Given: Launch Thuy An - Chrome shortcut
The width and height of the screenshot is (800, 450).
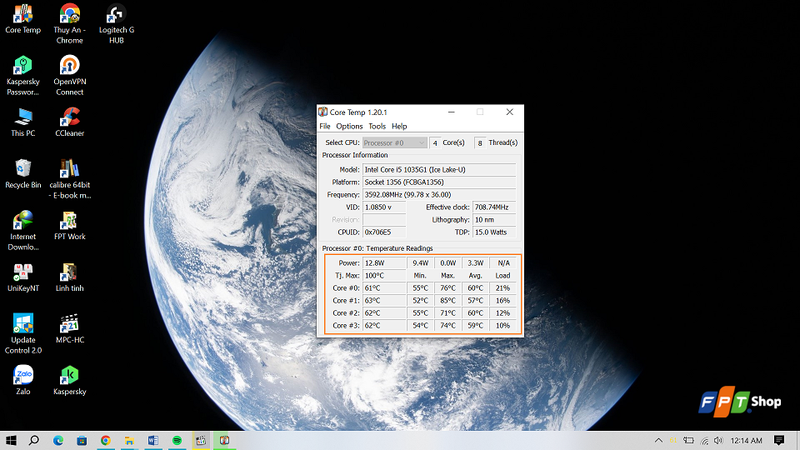Looking at the screenshot, I should [x=69, y=24].
